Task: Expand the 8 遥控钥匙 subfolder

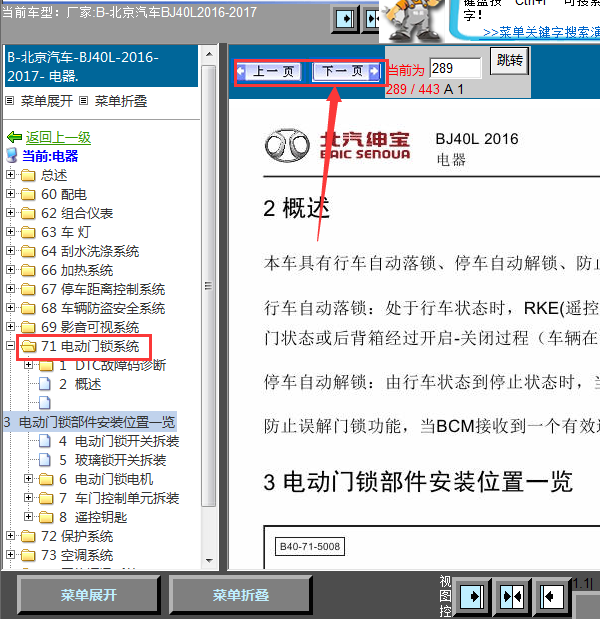Action: 28,516
